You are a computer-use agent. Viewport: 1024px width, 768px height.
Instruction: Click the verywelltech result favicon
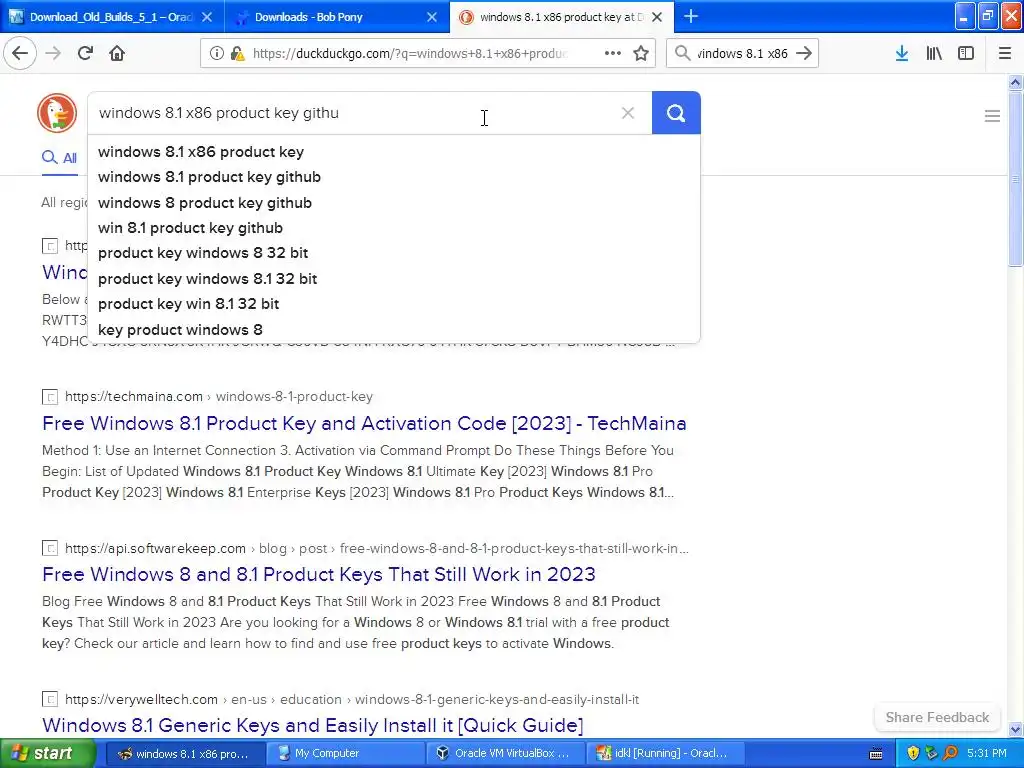click(50, 699)
